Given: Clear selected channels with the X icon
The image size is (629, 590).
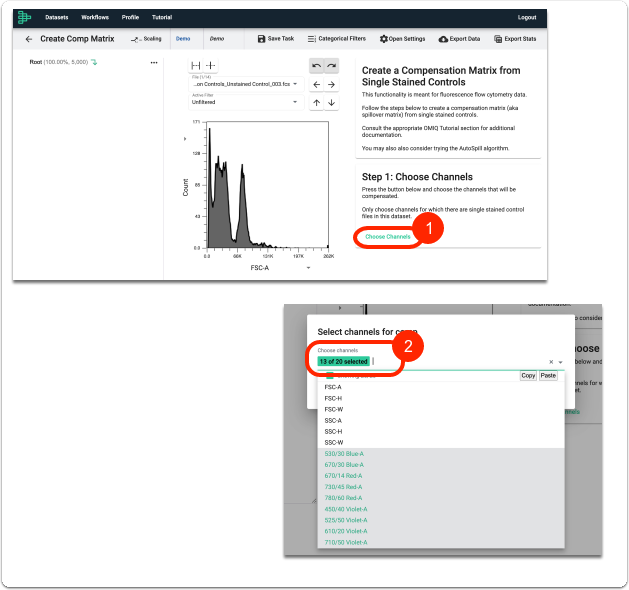Looking at the screenshot, I should (x=551, y=362).
